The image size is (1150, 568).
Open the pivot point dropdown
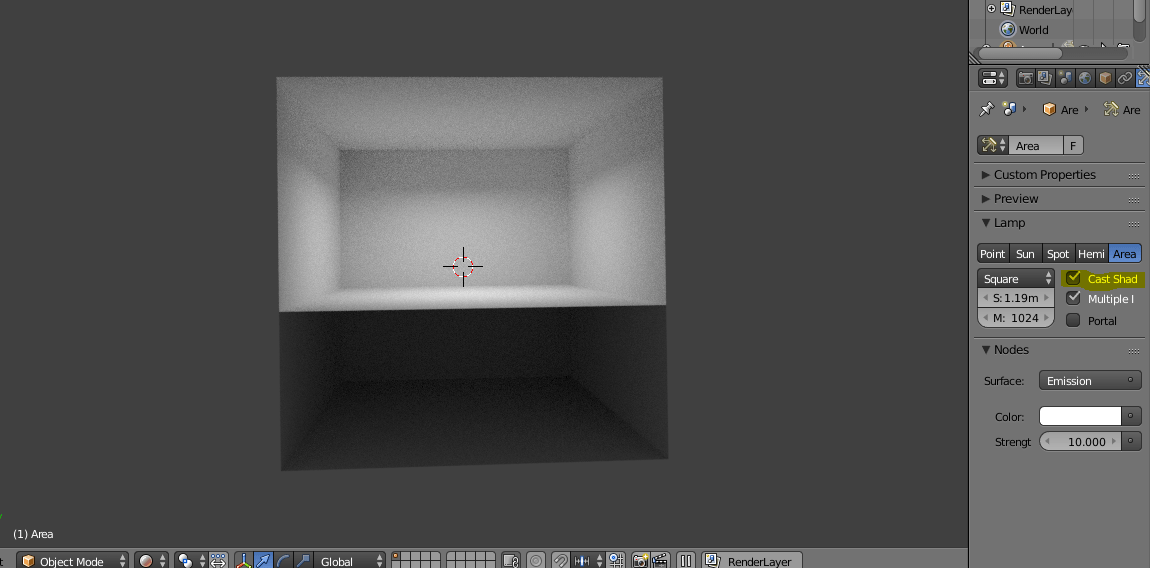pyautogui.click(x=191, y=561)
